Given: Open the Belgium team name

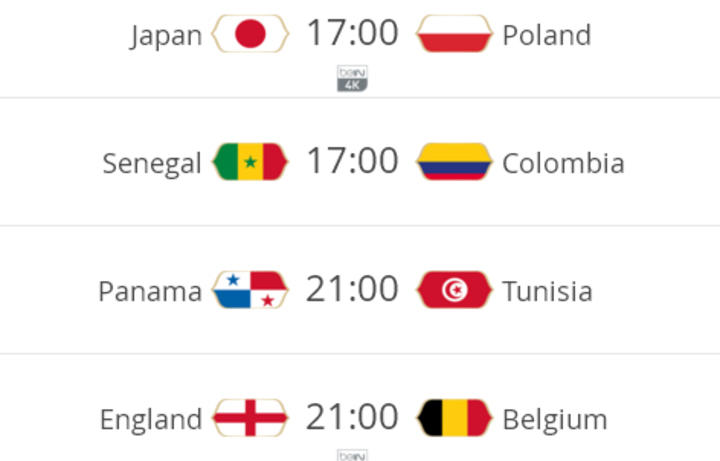Looking at the screenshot, I should click(x=555, y=420).
